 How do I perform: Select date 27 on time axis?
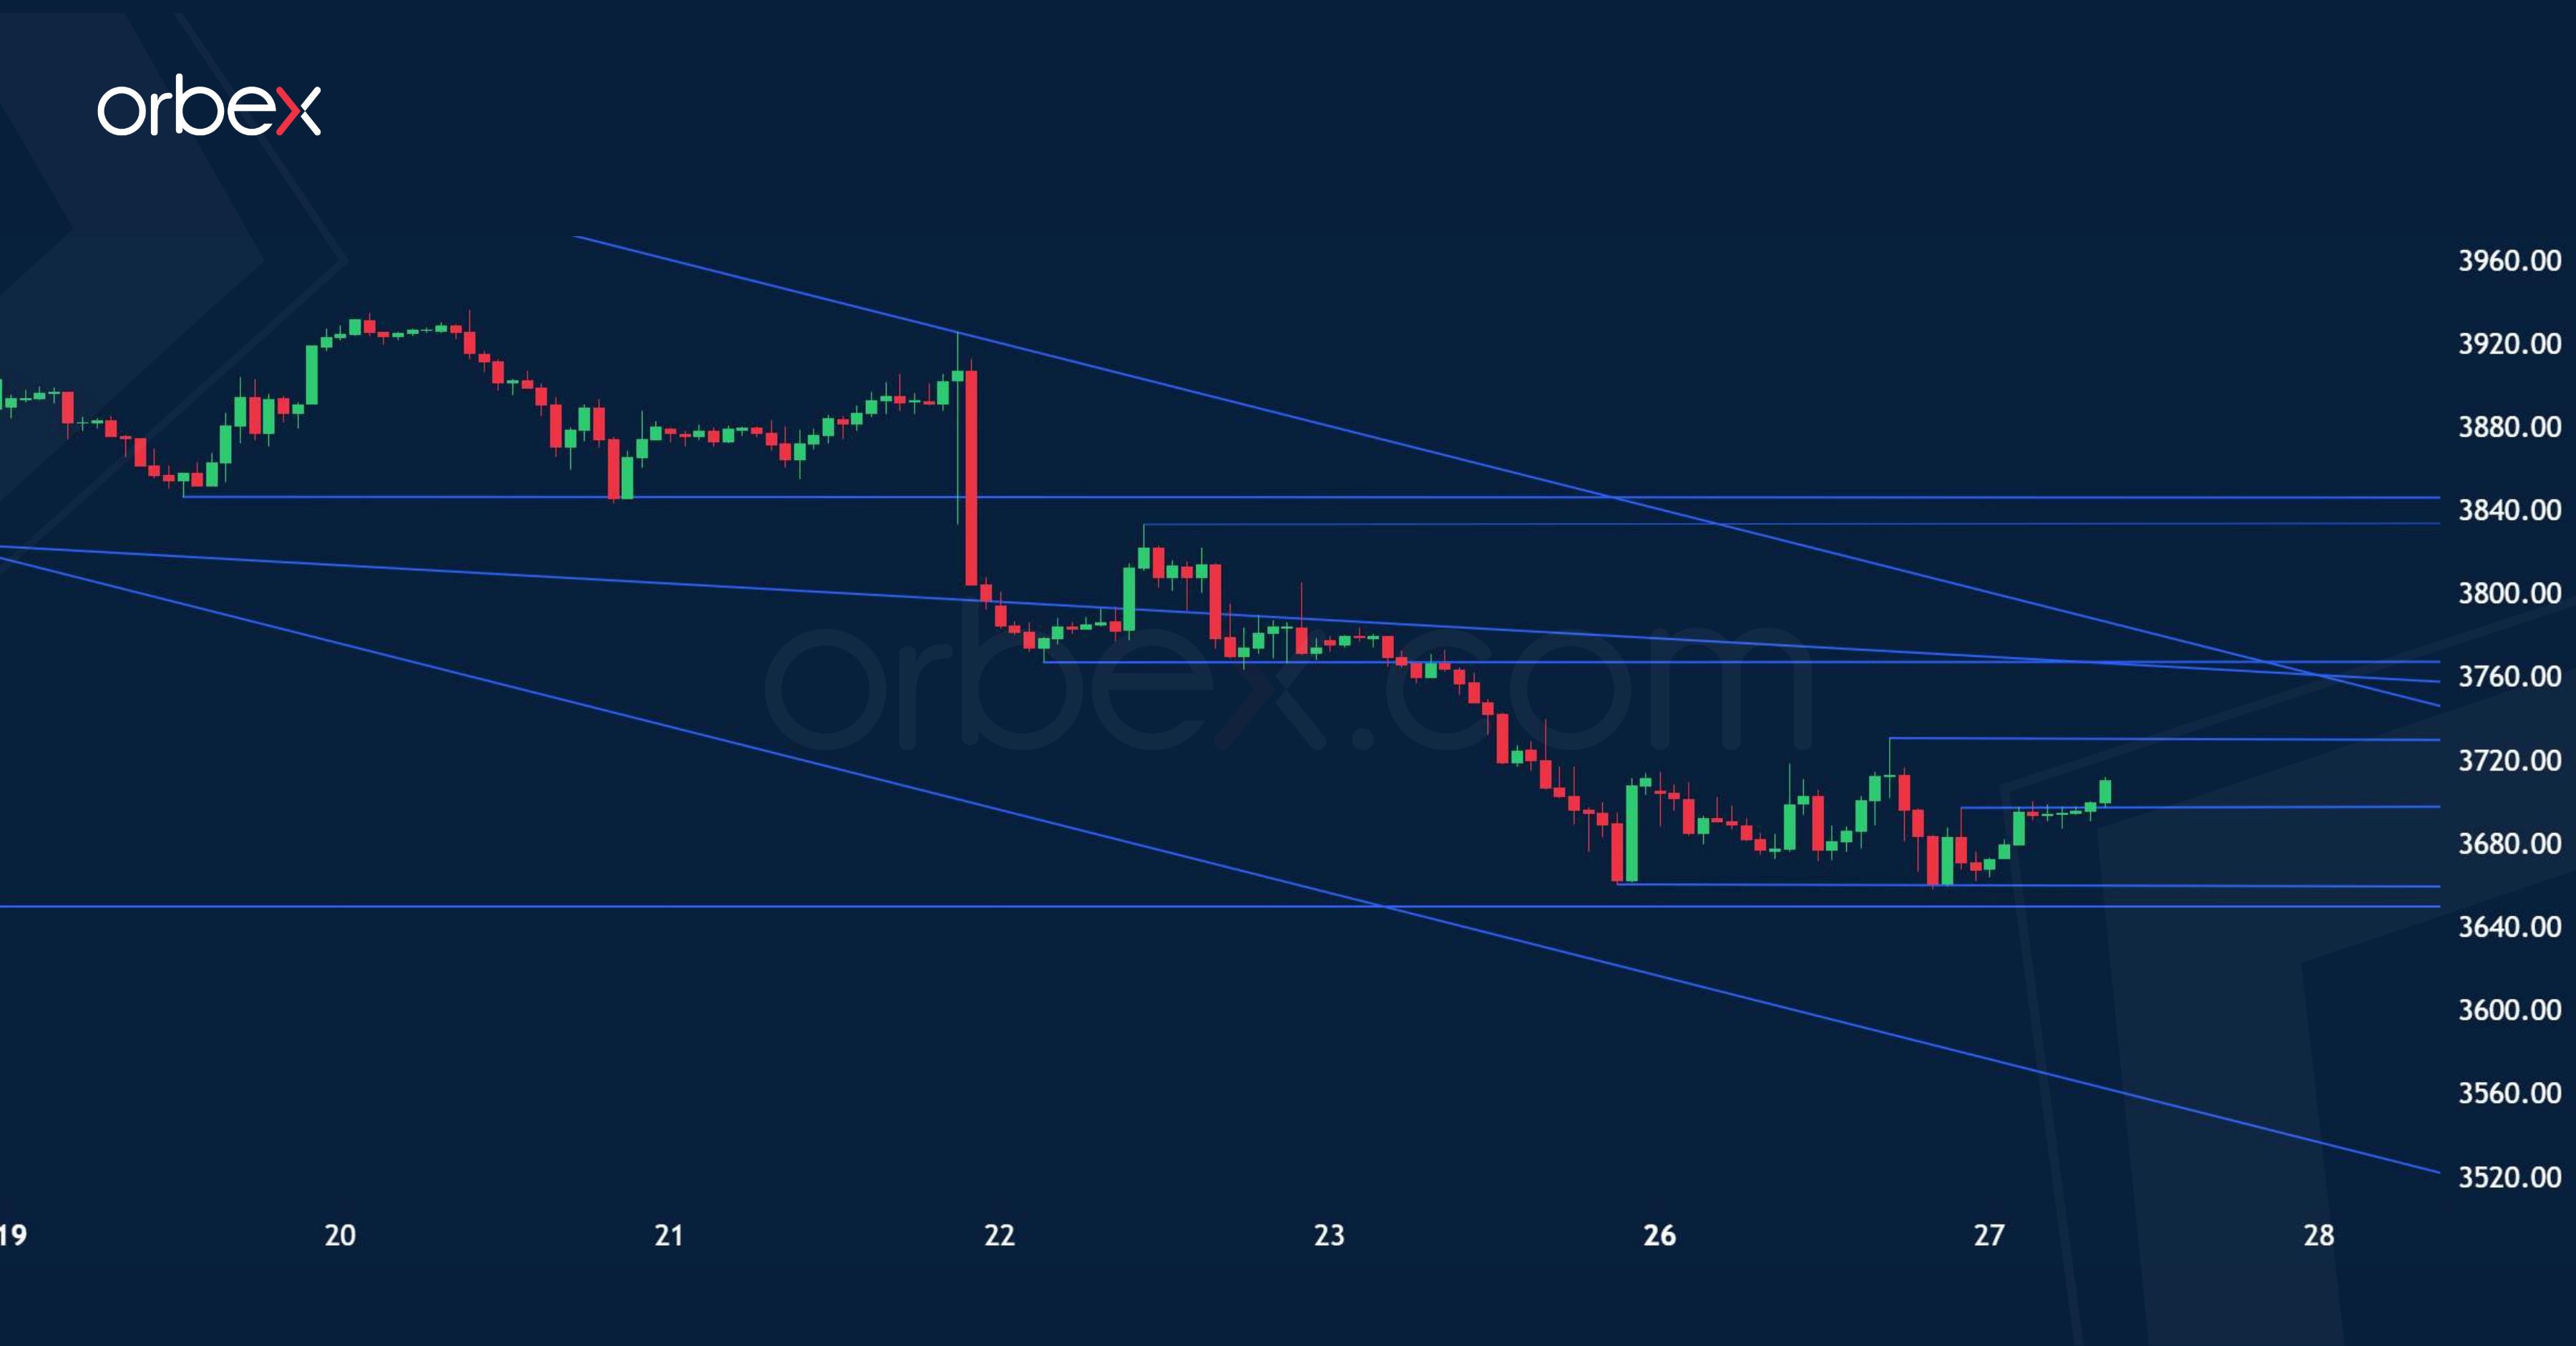[1989, 1235]
